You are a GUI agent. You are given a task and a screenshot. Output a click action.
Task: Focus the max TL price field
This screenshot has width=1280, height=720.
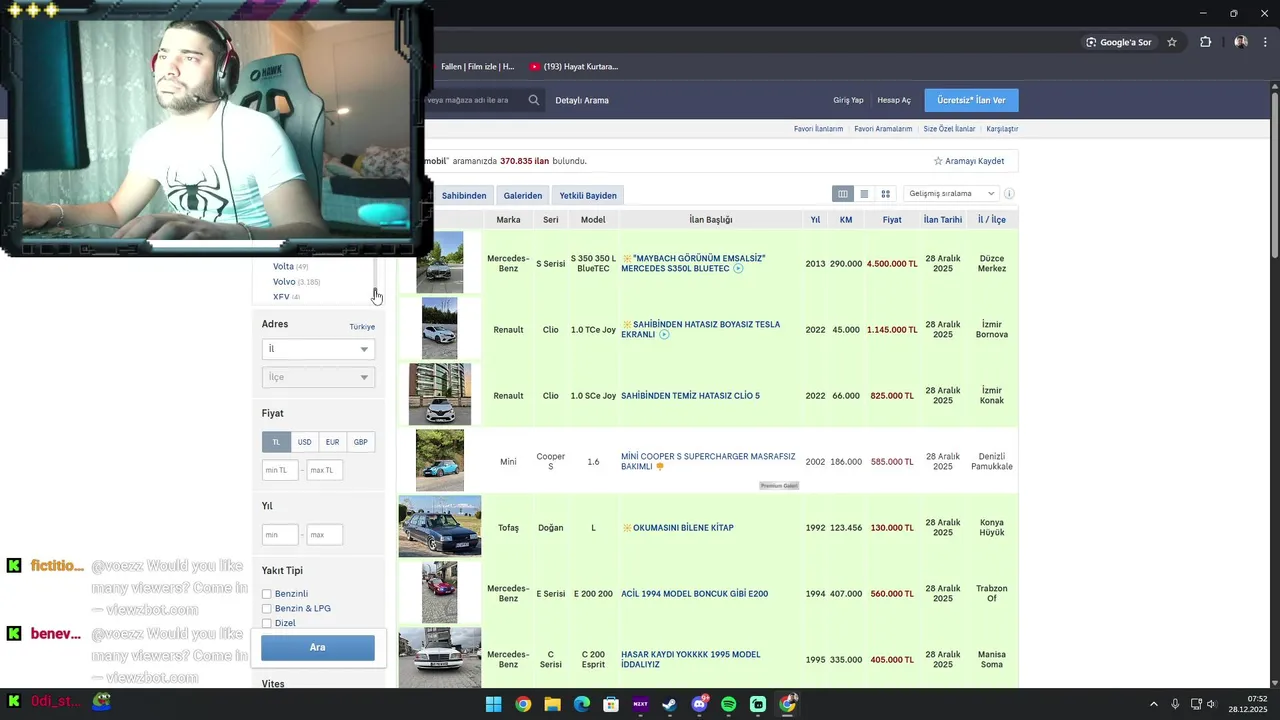point(325,470)
